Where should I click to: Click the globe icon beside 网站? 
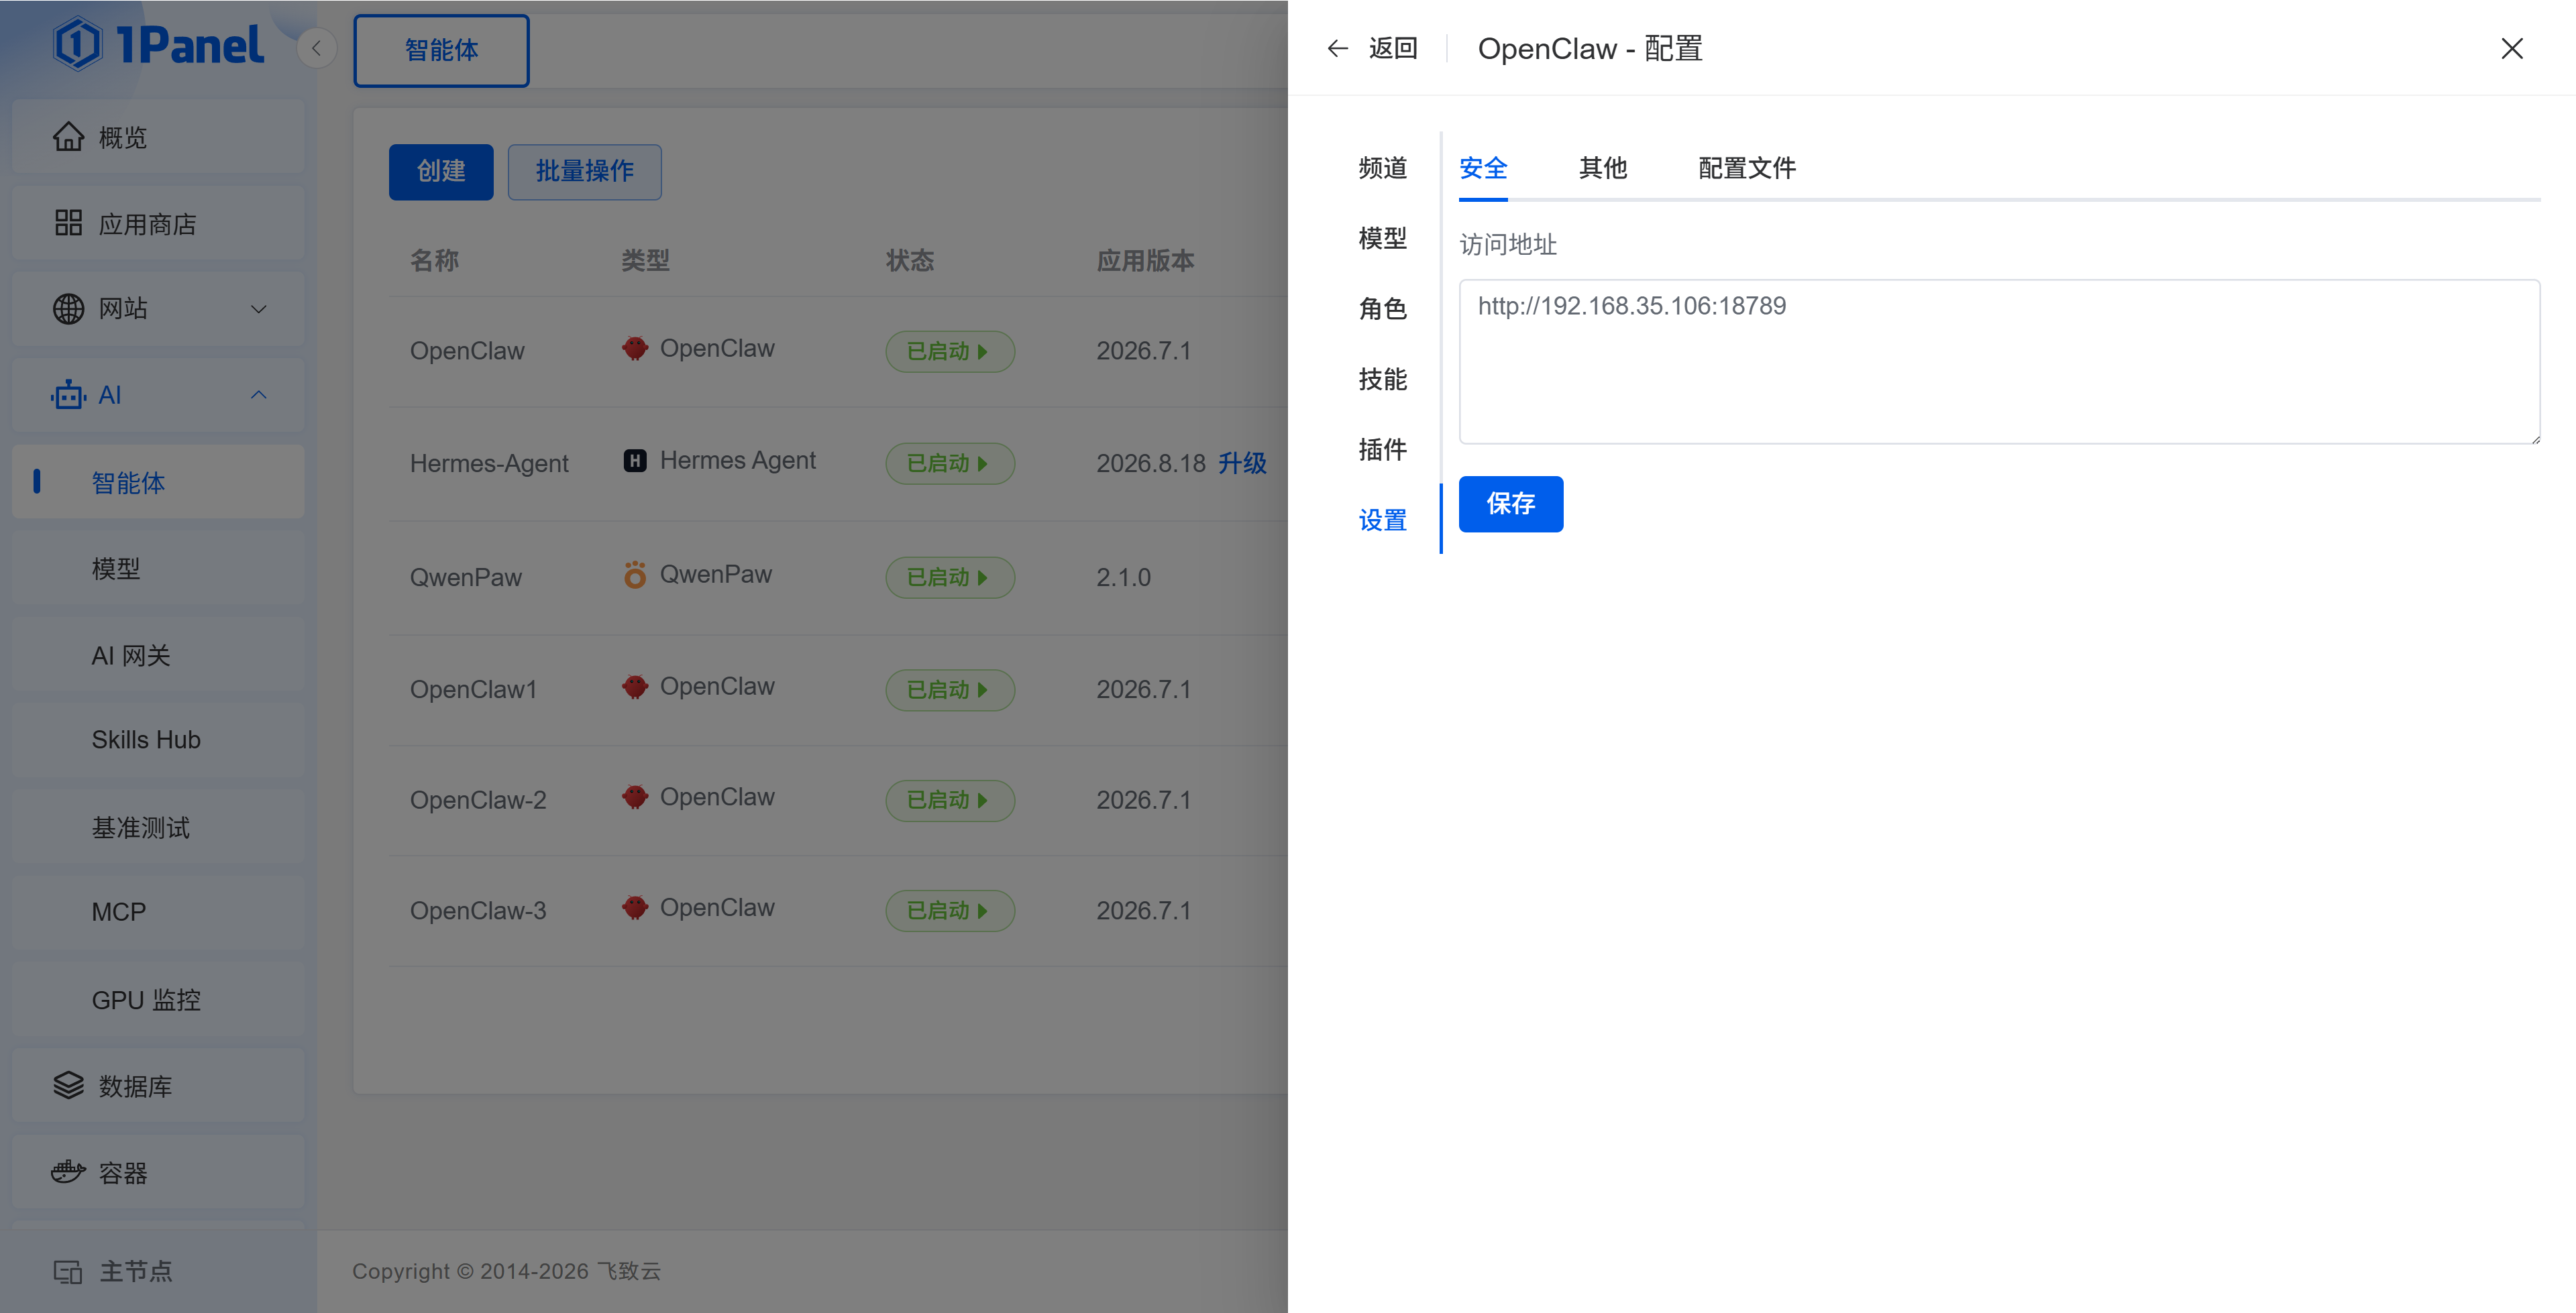[x=68, y=309]
